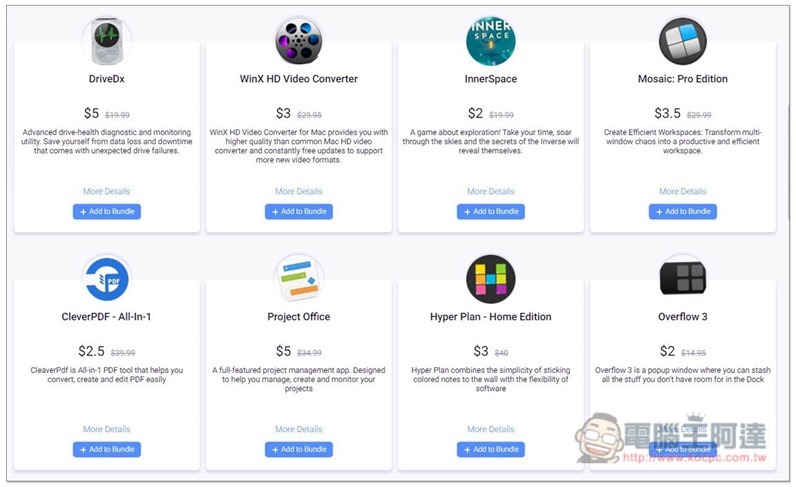Screen dimensions: 796x487
Task: Click the page's vertical scrollbar
Action: pos(789,163)
